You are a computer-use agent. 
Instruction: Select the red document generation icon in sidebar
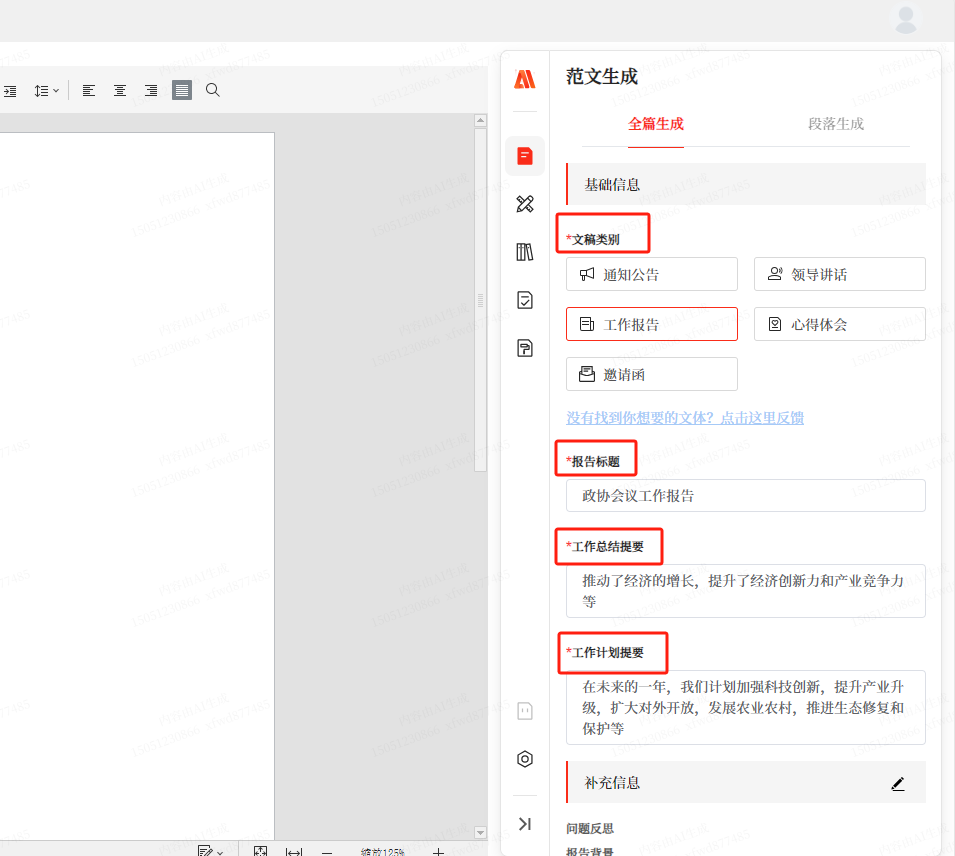pos(524,156)
